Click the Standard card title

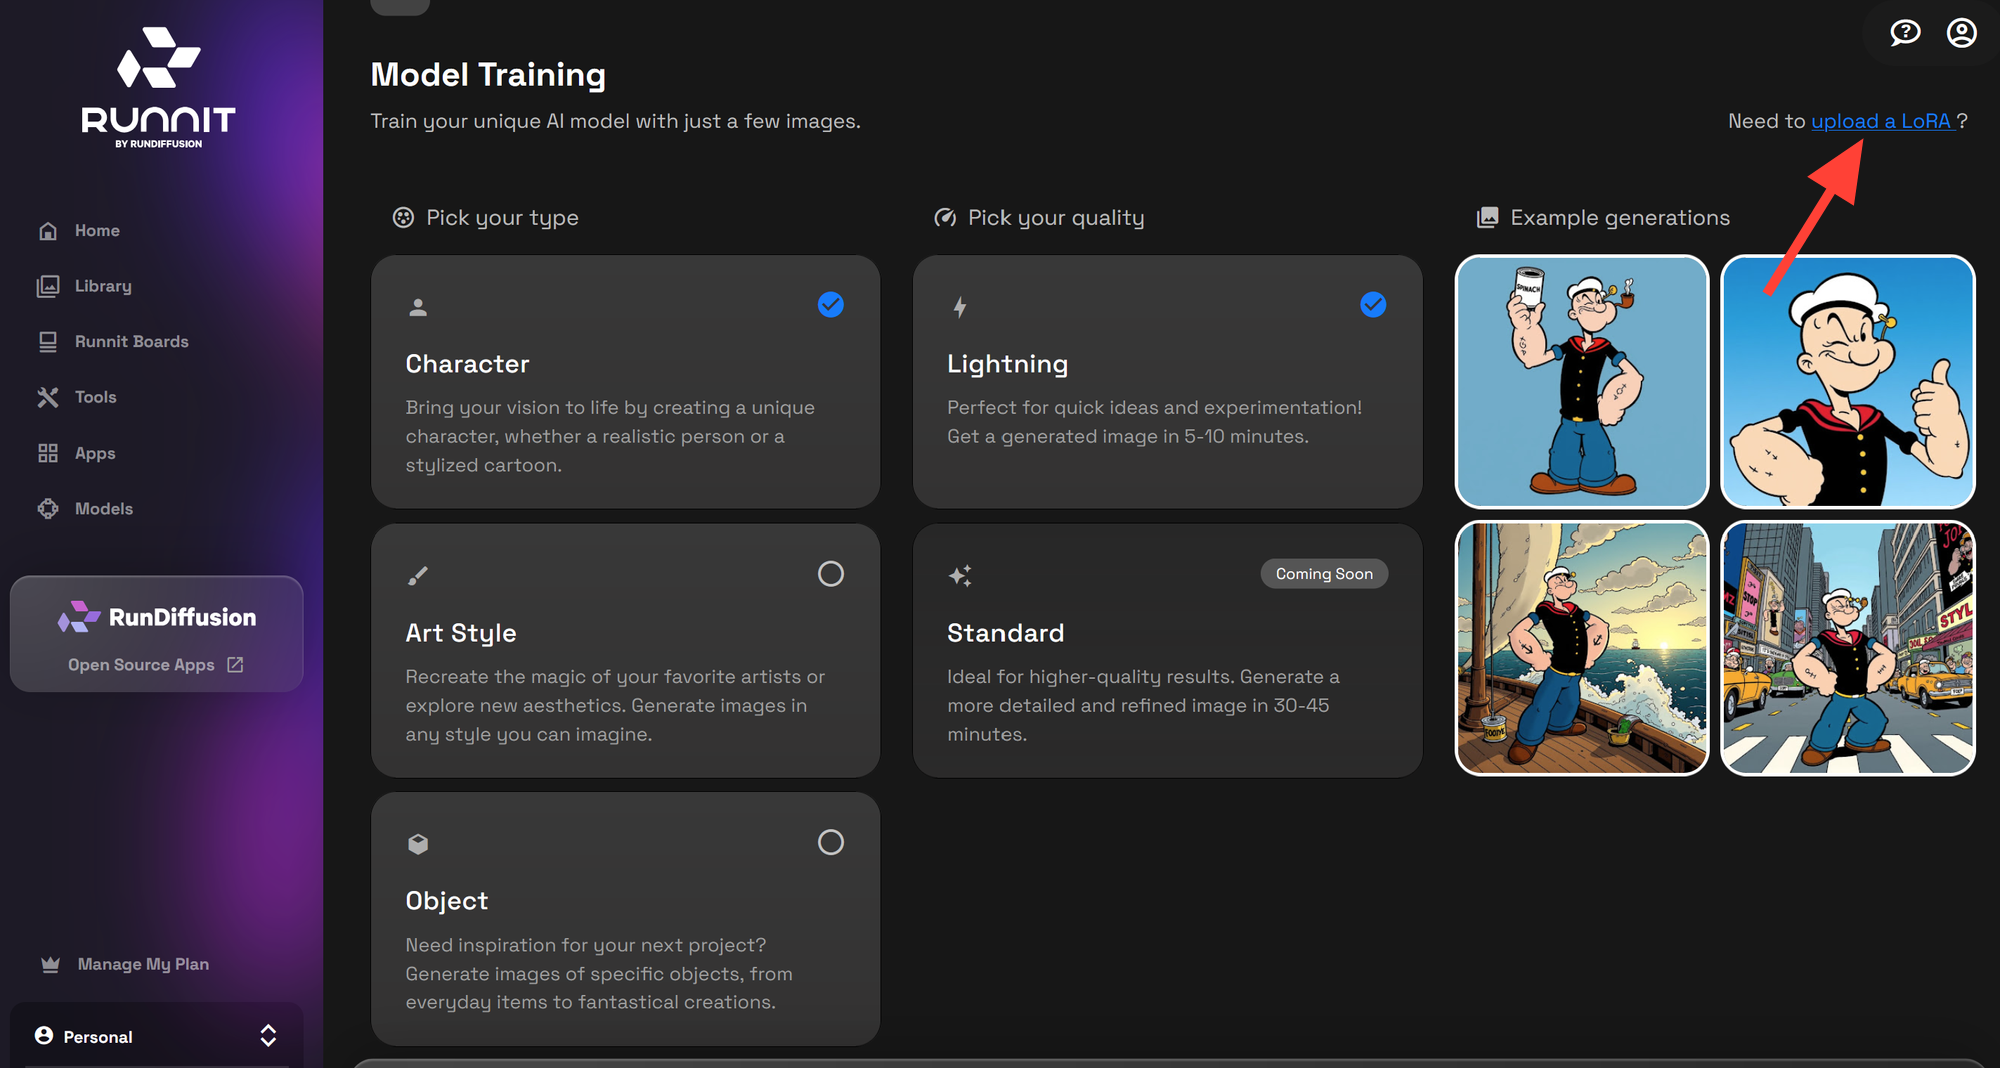[1005, 633]
